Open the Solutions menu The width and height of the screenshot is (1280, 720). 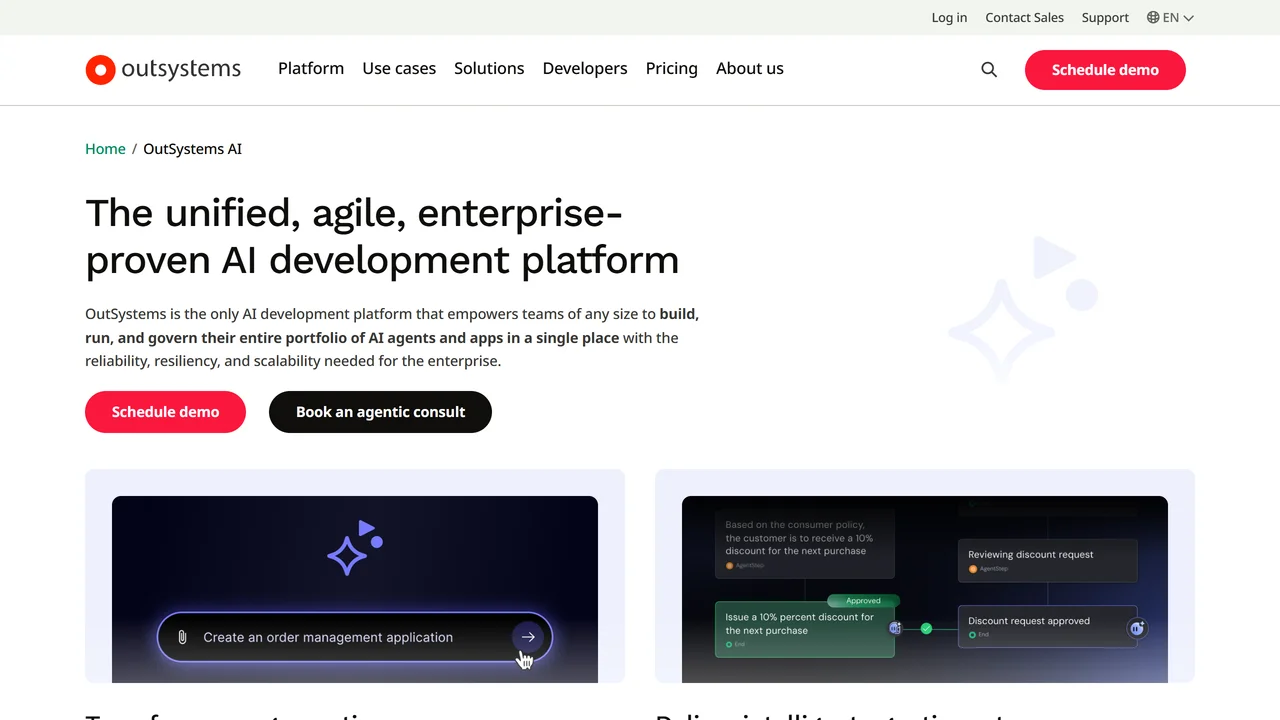pyautogui.click(x=489, y=69)
